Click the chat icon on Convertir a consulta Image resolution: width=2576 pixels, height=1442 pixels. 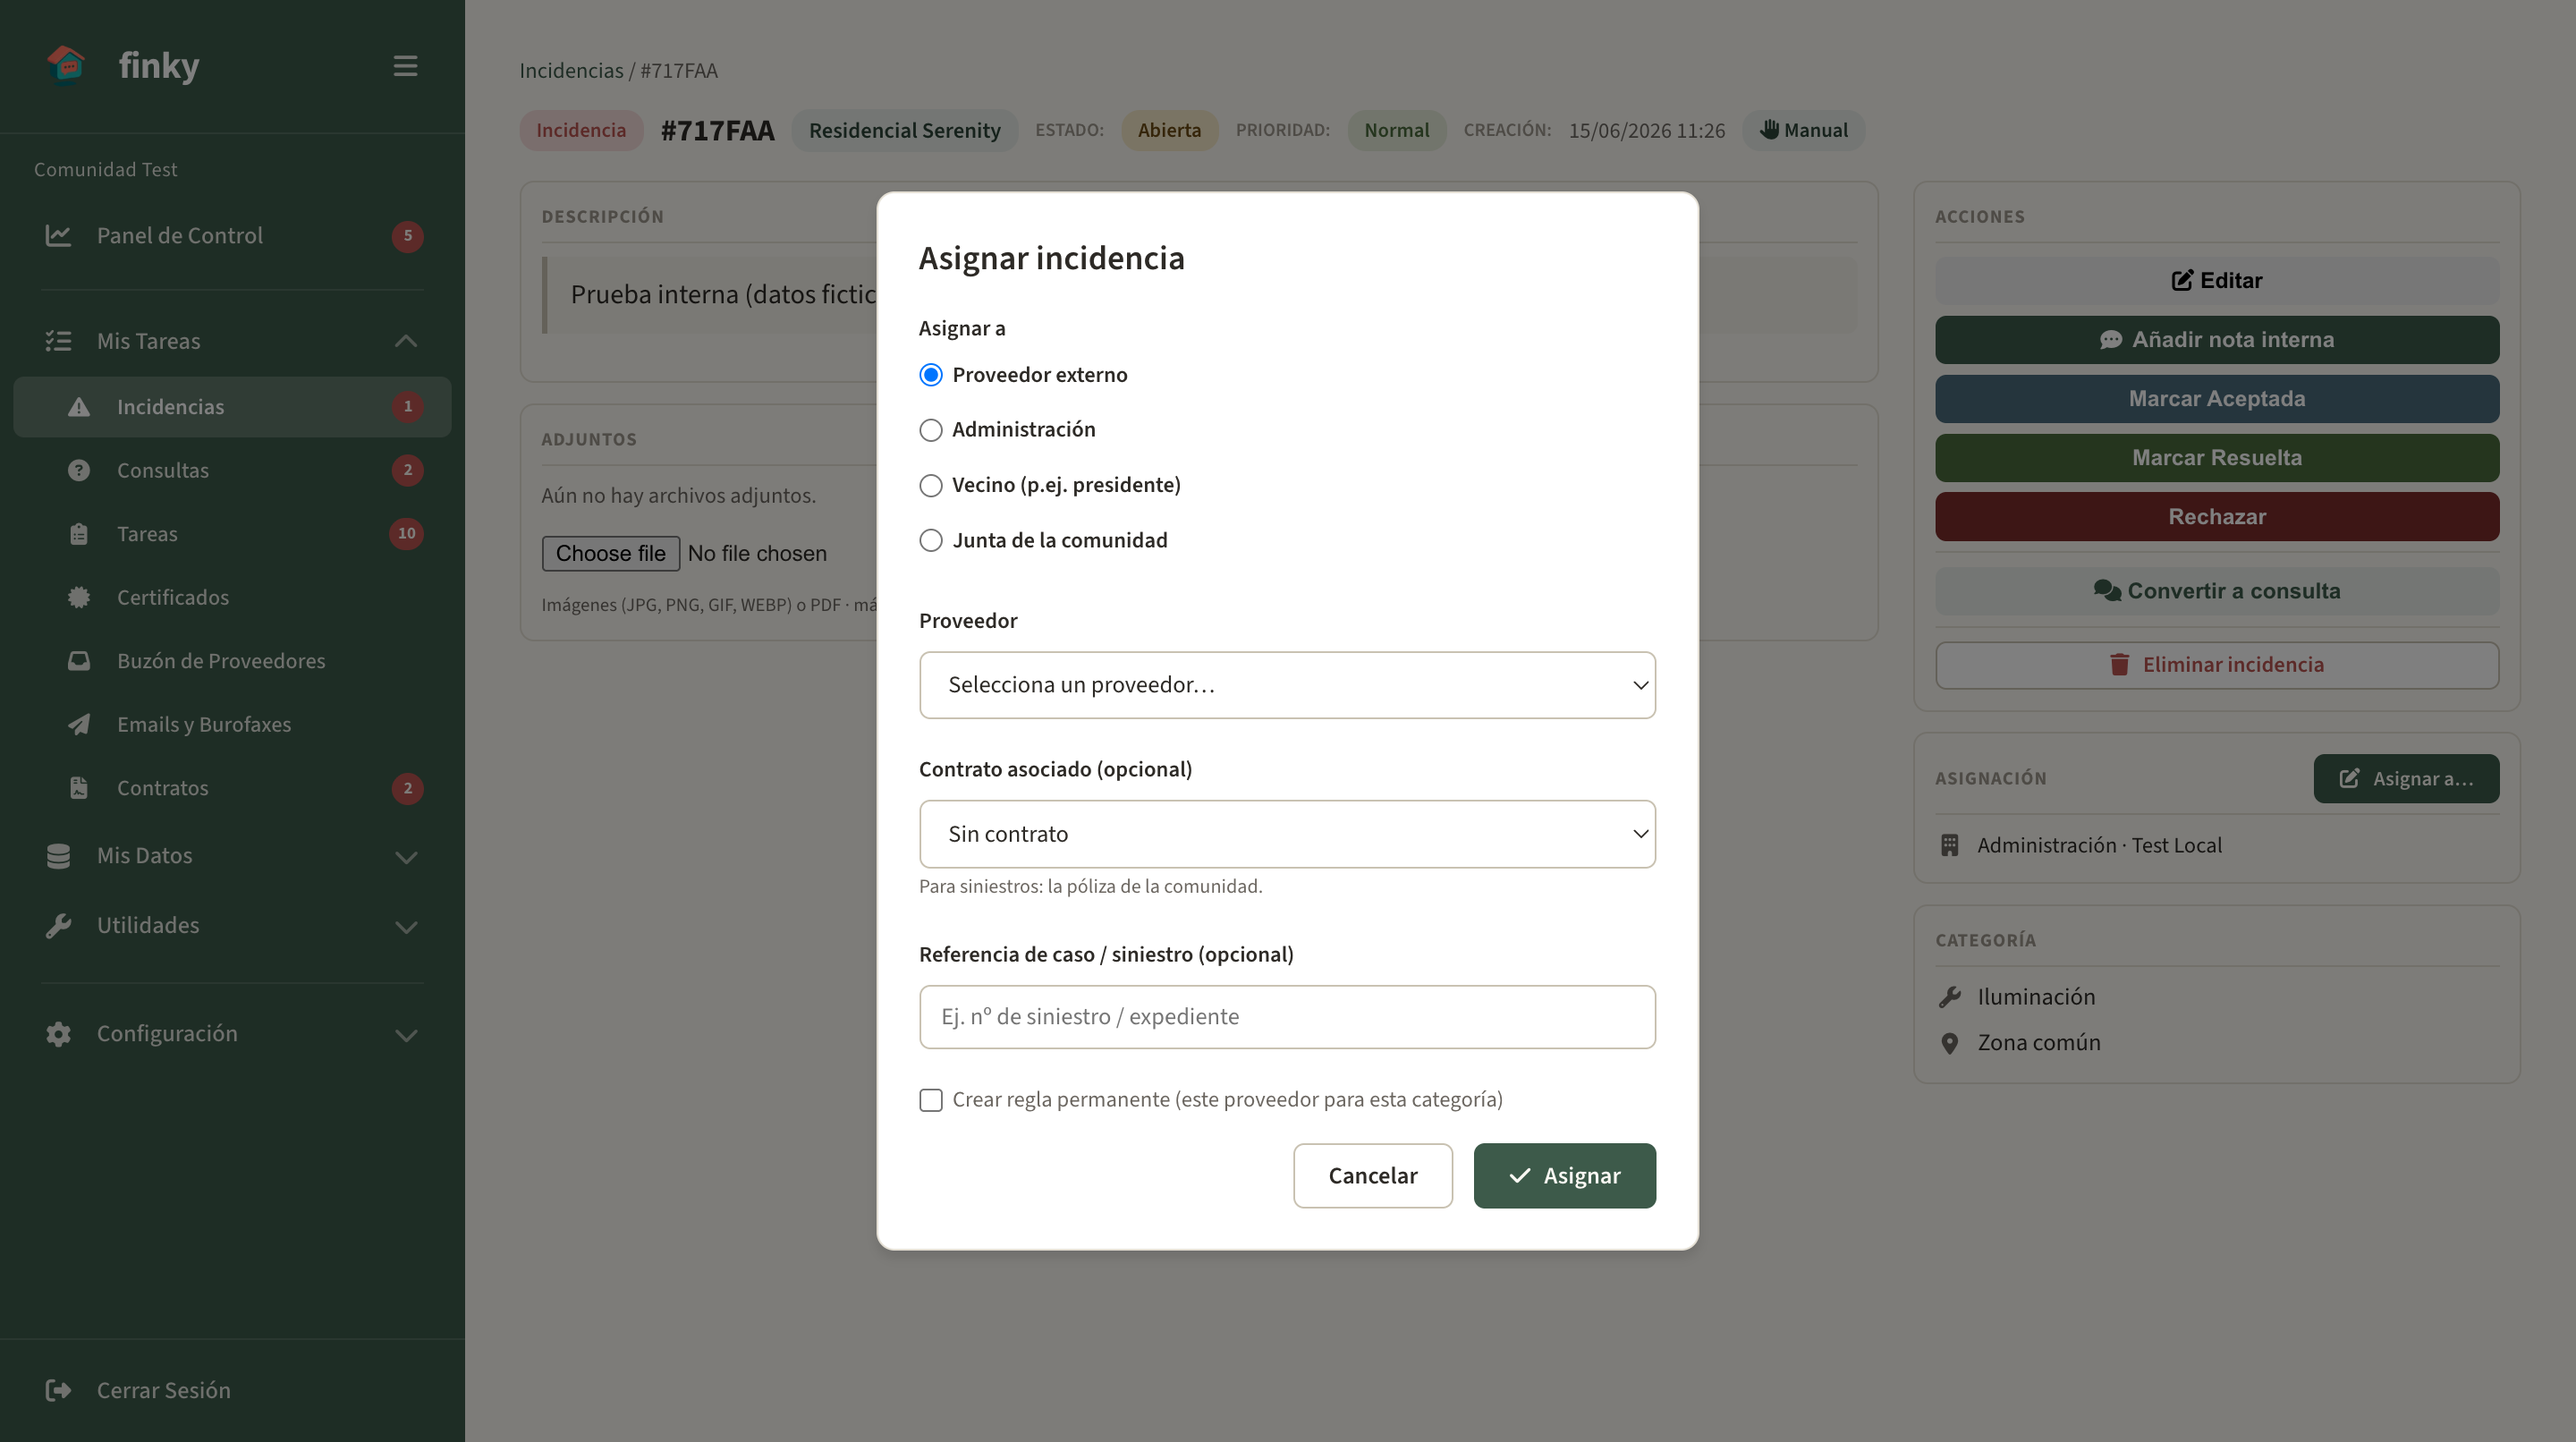[x=2107, y=591]
